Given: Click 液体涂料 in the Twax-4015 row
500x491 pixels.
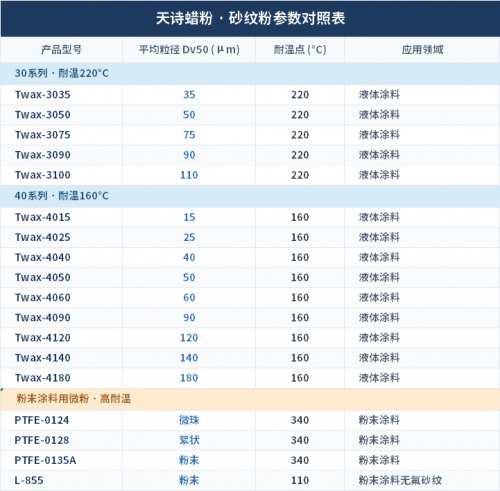Looking at the screenshot, I should click(x=379, y=217).
